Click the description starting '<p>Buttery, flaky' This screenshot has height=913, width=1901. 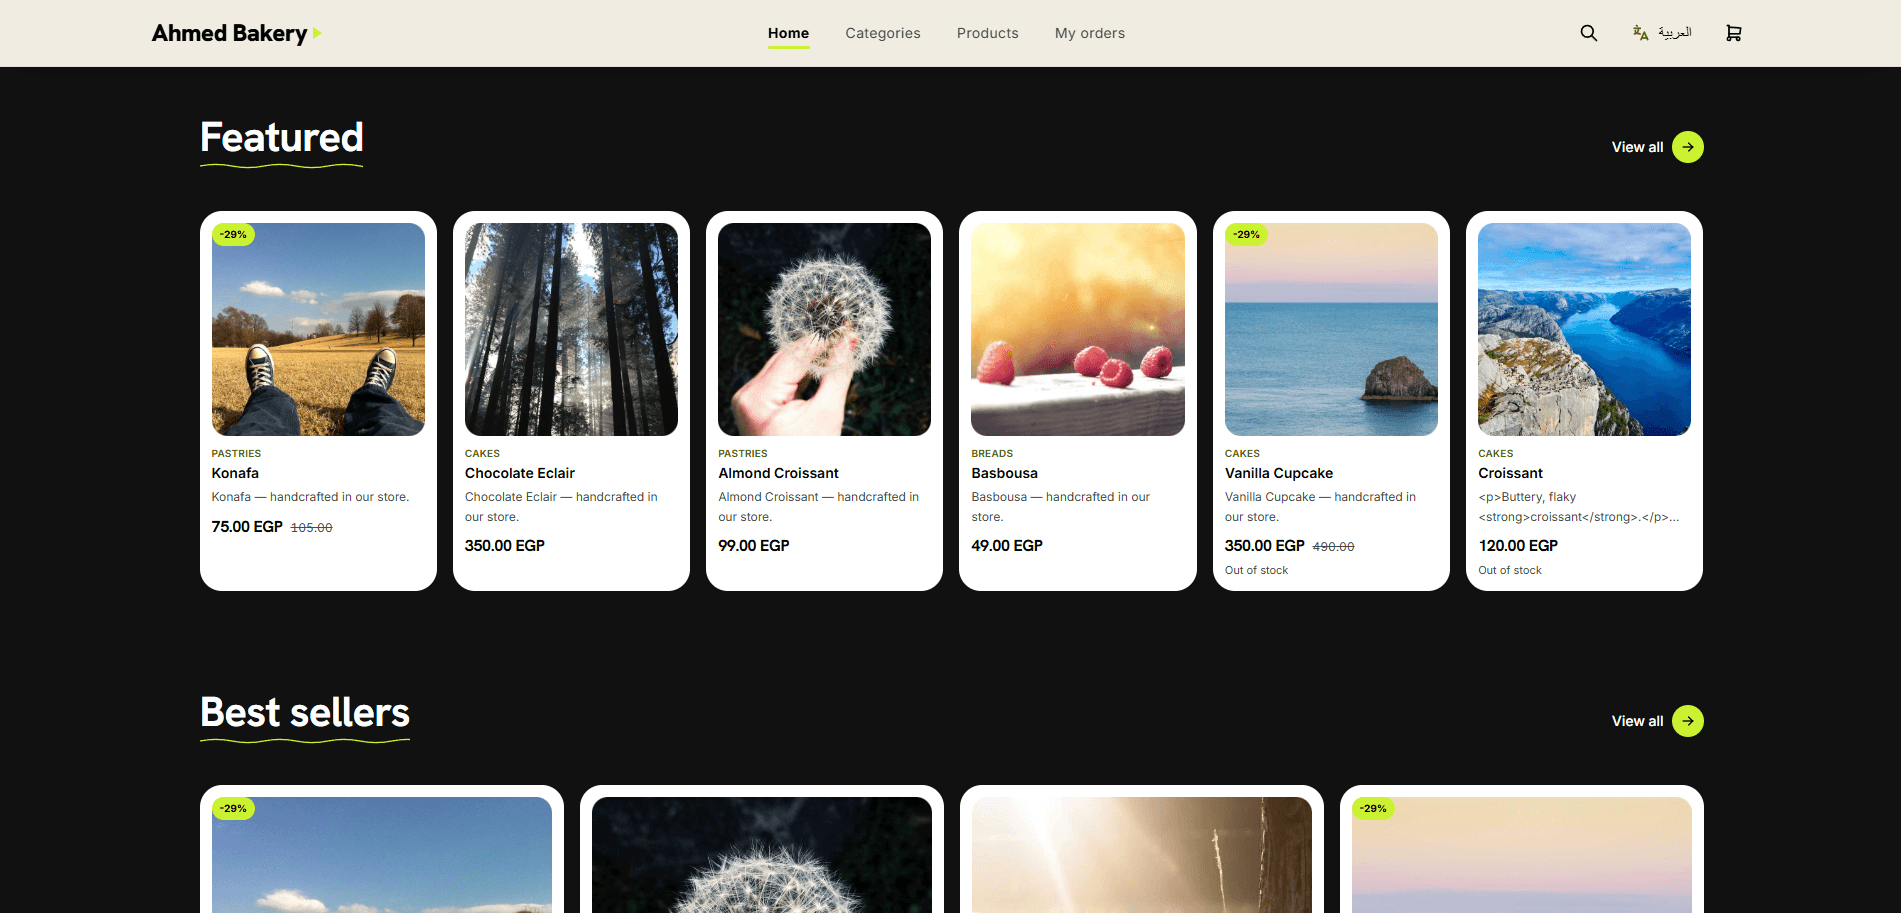[x=1578, y=507]
